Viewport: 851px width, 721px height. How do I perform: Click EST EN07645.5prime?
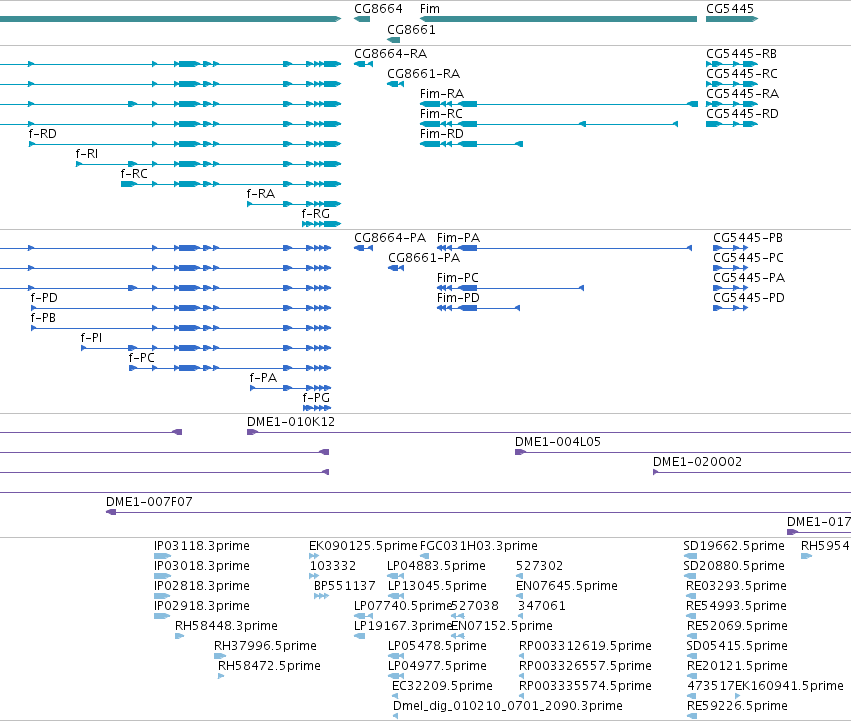(567, 587)
